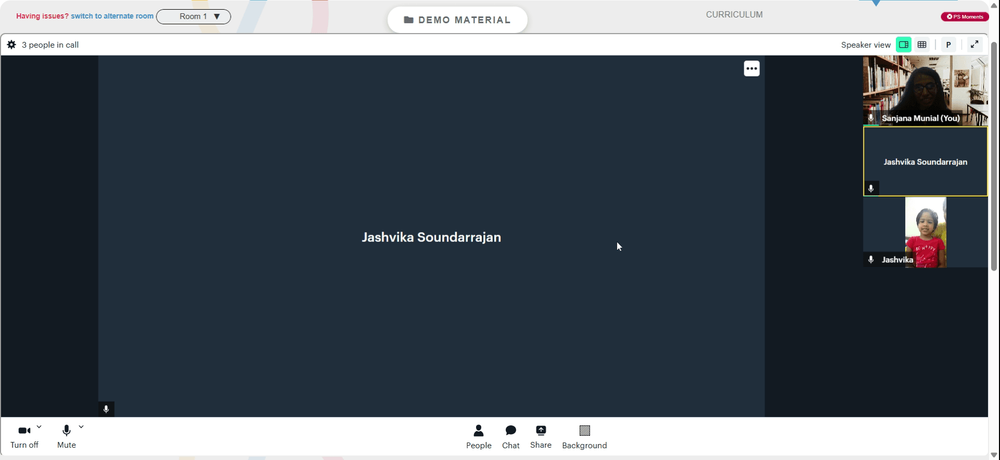This screenshot has height=460, width=1000.
Task: Open three-dots menu on main video
Action: click(752, 68)
